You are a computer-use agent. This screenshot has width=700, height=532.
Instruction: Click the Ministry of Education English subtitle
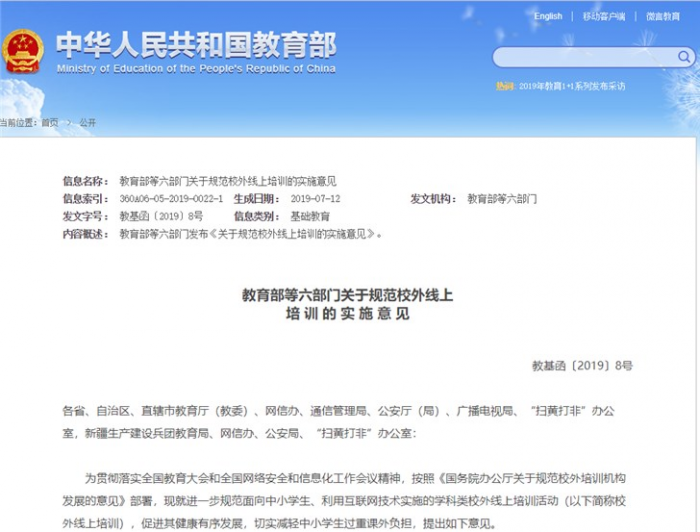[x=196, y=69]
